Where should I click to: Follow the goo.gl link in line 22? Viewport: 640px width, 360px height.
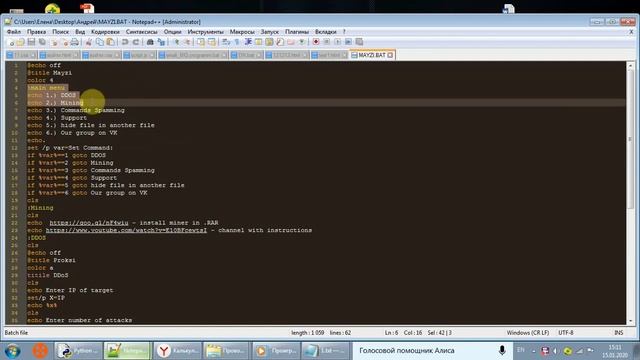point(89,223)
